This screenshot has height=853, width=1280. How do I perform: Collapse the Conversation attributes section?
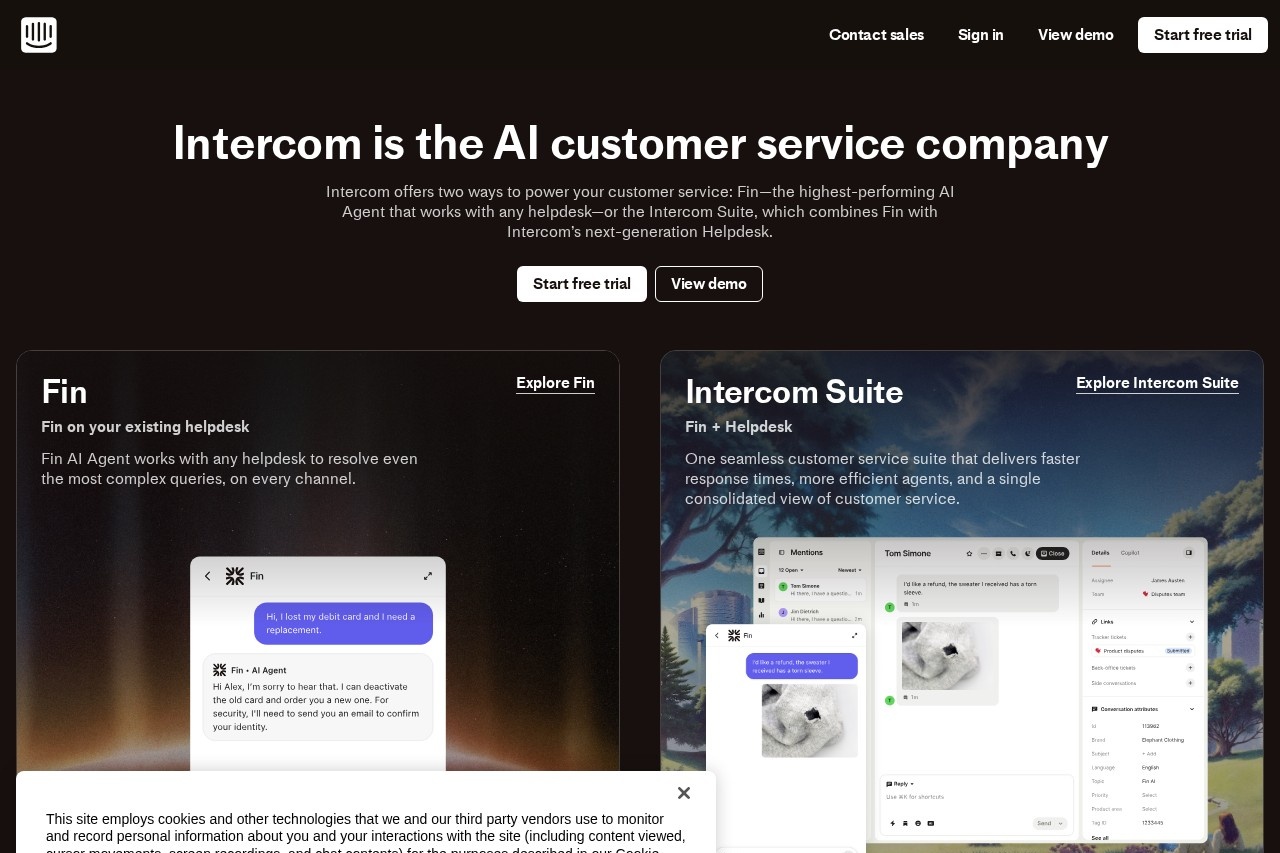1192,709
